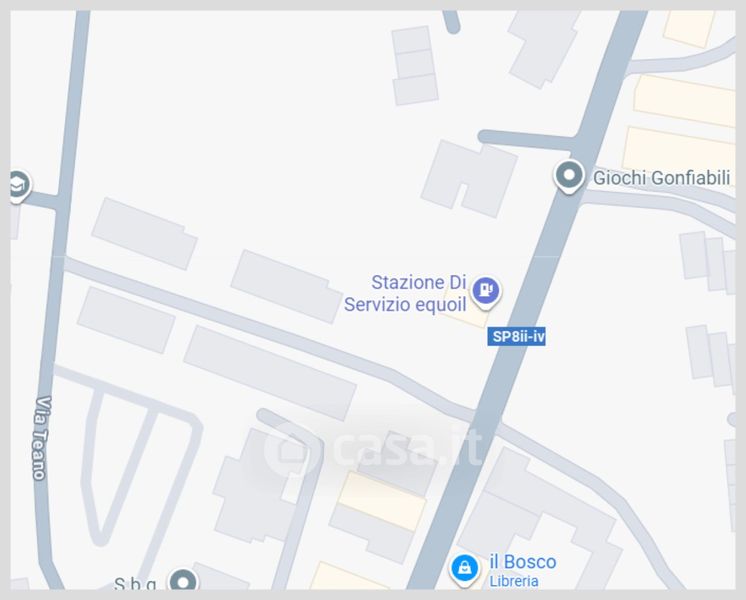Image resolution: width=746 pixels, height=600 pixels.
Task: Click the SP8ii-iv road badge
Action: pyautogui.click(x=516, y=337)
